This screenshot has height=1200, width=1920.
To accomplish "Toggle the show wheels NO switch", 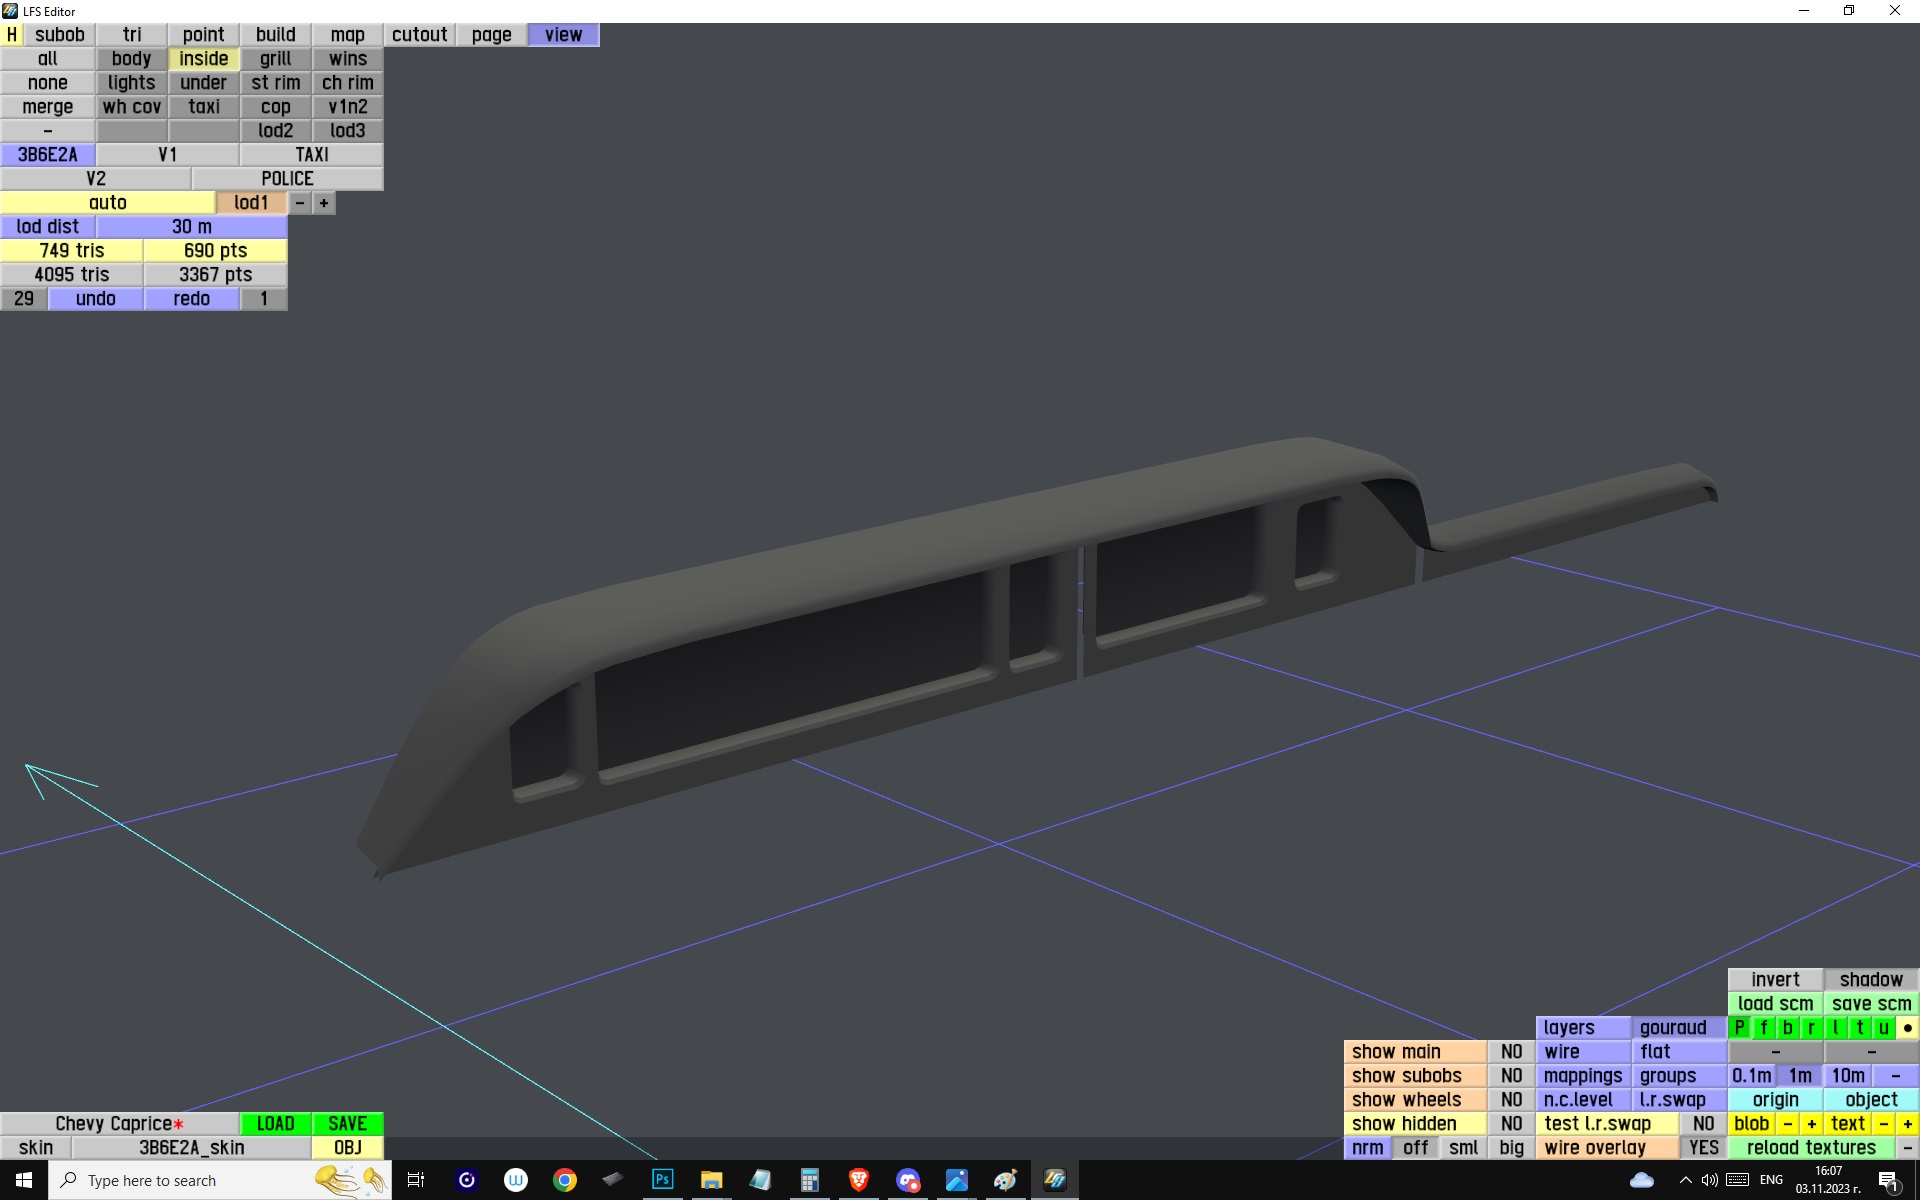I will coord(1511,1100).
